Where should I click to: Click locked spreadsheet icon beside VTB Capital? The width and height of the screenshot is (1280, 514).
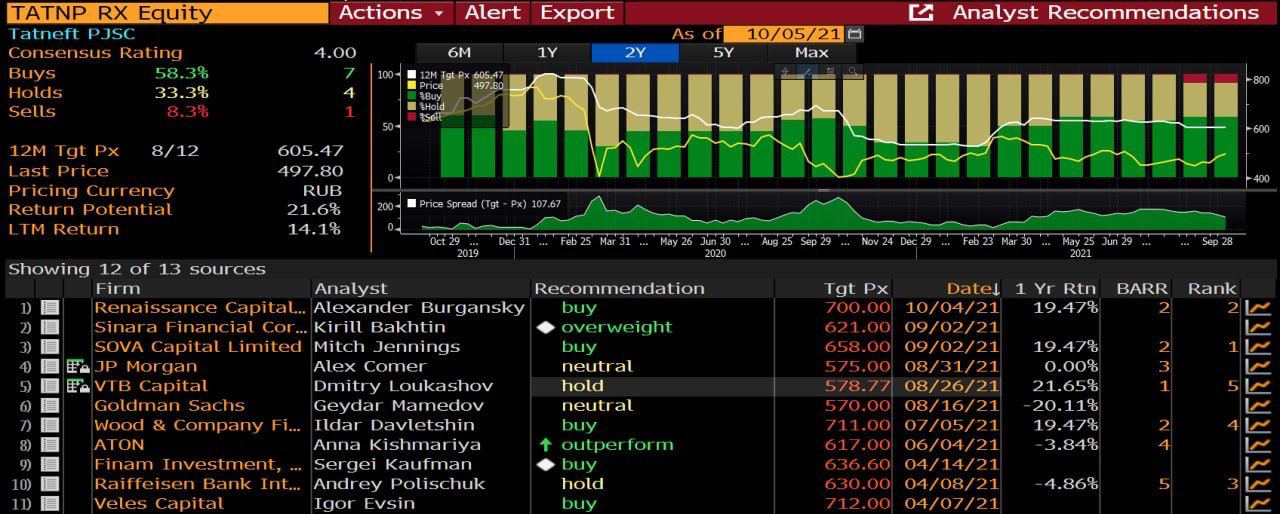78,386
